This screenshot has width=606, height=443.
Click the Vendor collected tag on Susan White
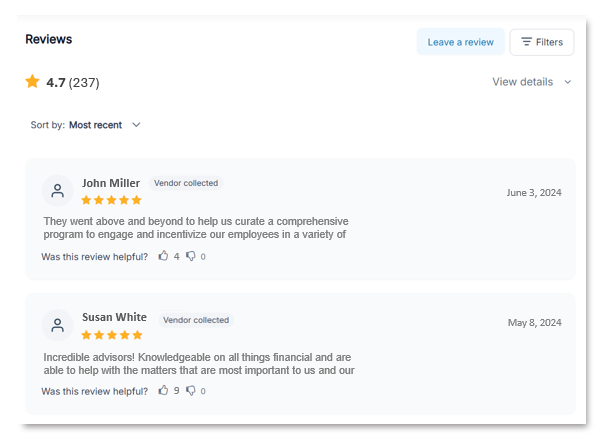click(x=196, y=320)
